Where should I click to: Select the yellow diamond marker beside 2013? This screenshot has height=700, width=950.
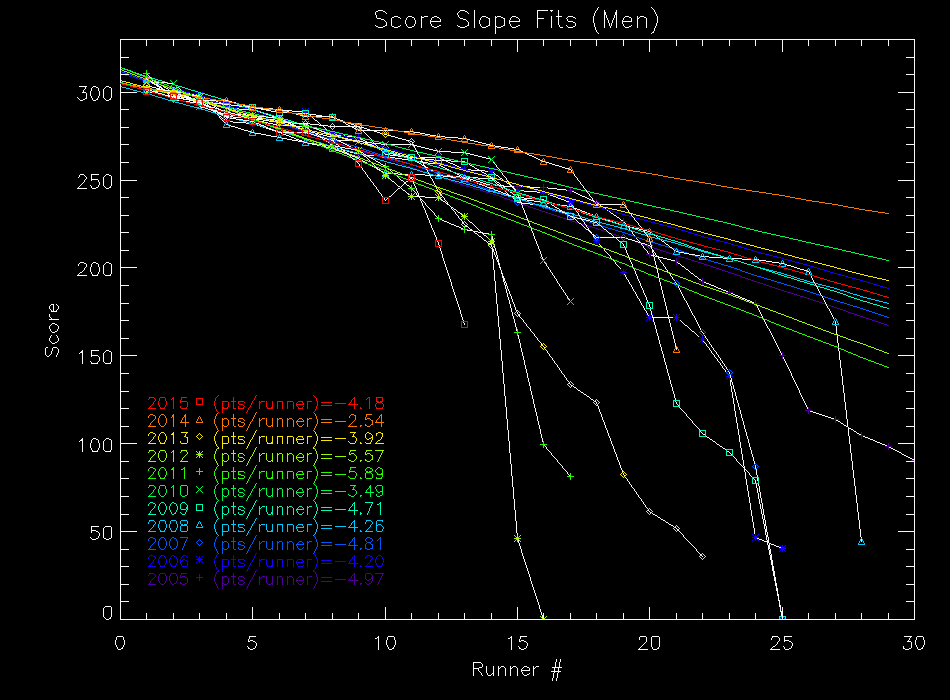click(199, 438)
